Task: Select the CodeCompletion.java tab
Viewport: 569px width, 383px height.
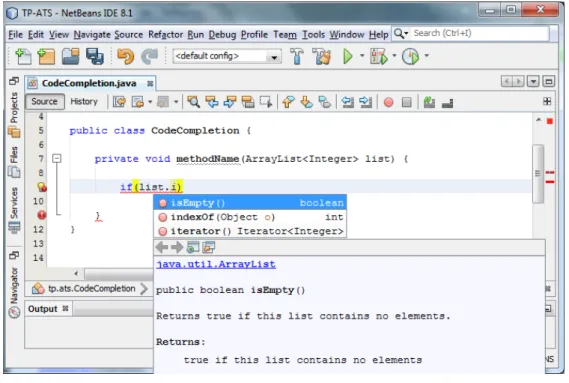Action: pyautogui.click(x=89, y=83)
